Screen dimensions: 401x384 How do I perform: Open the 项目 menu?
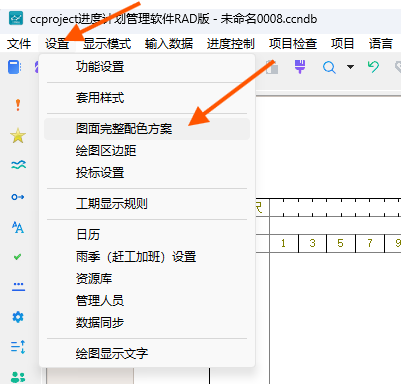342,44
